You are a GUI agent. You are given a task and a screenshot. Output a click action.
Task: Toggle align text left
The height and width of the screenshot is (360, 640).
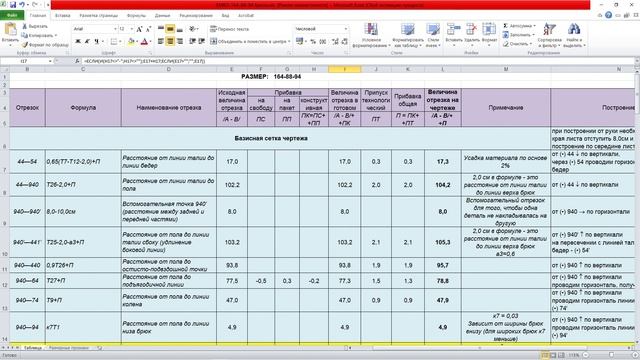[x=161, y=42]
